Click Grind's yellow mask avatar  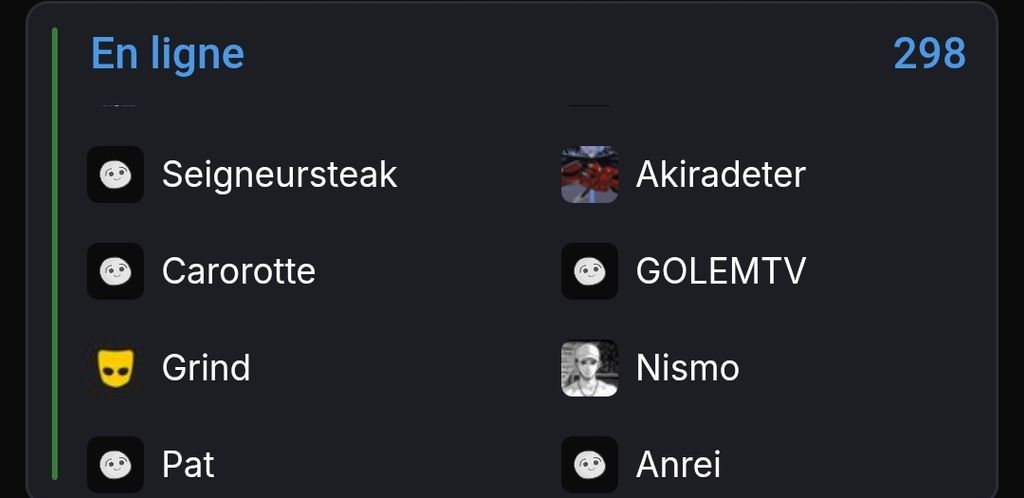click(115, 368)
